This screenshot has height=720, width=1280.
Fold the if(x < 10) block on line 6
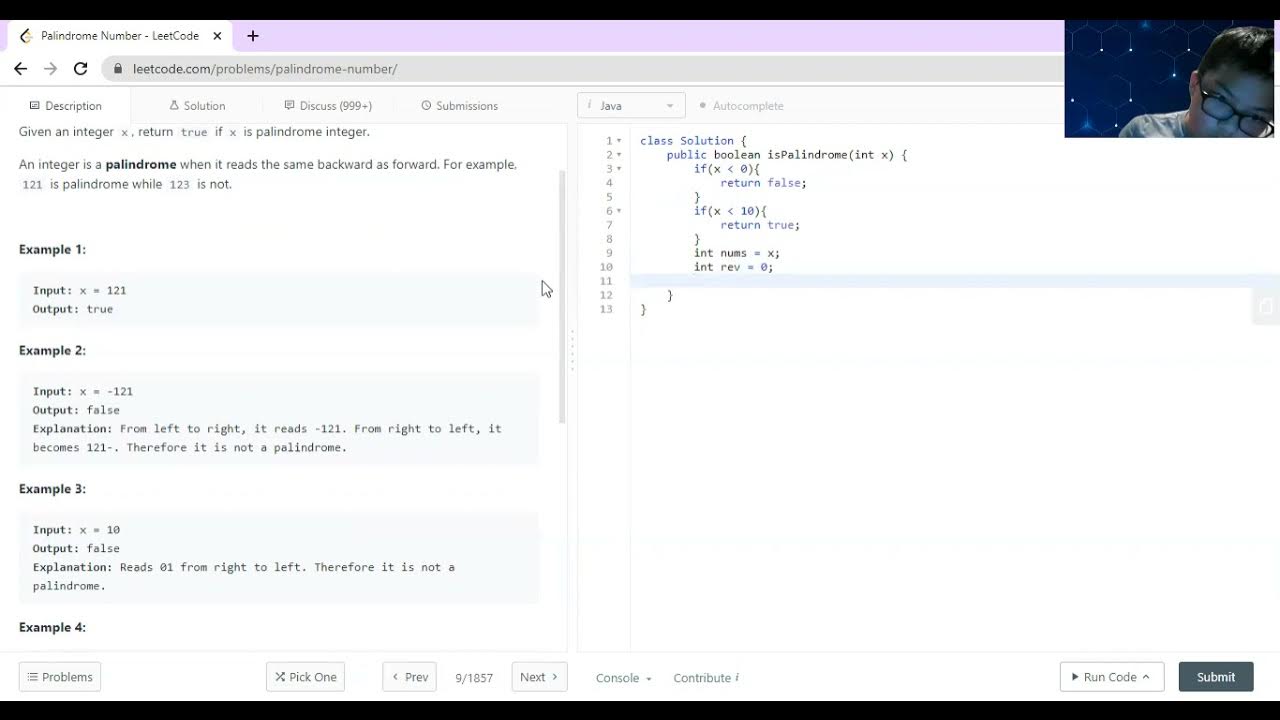(x=619, y=211)
